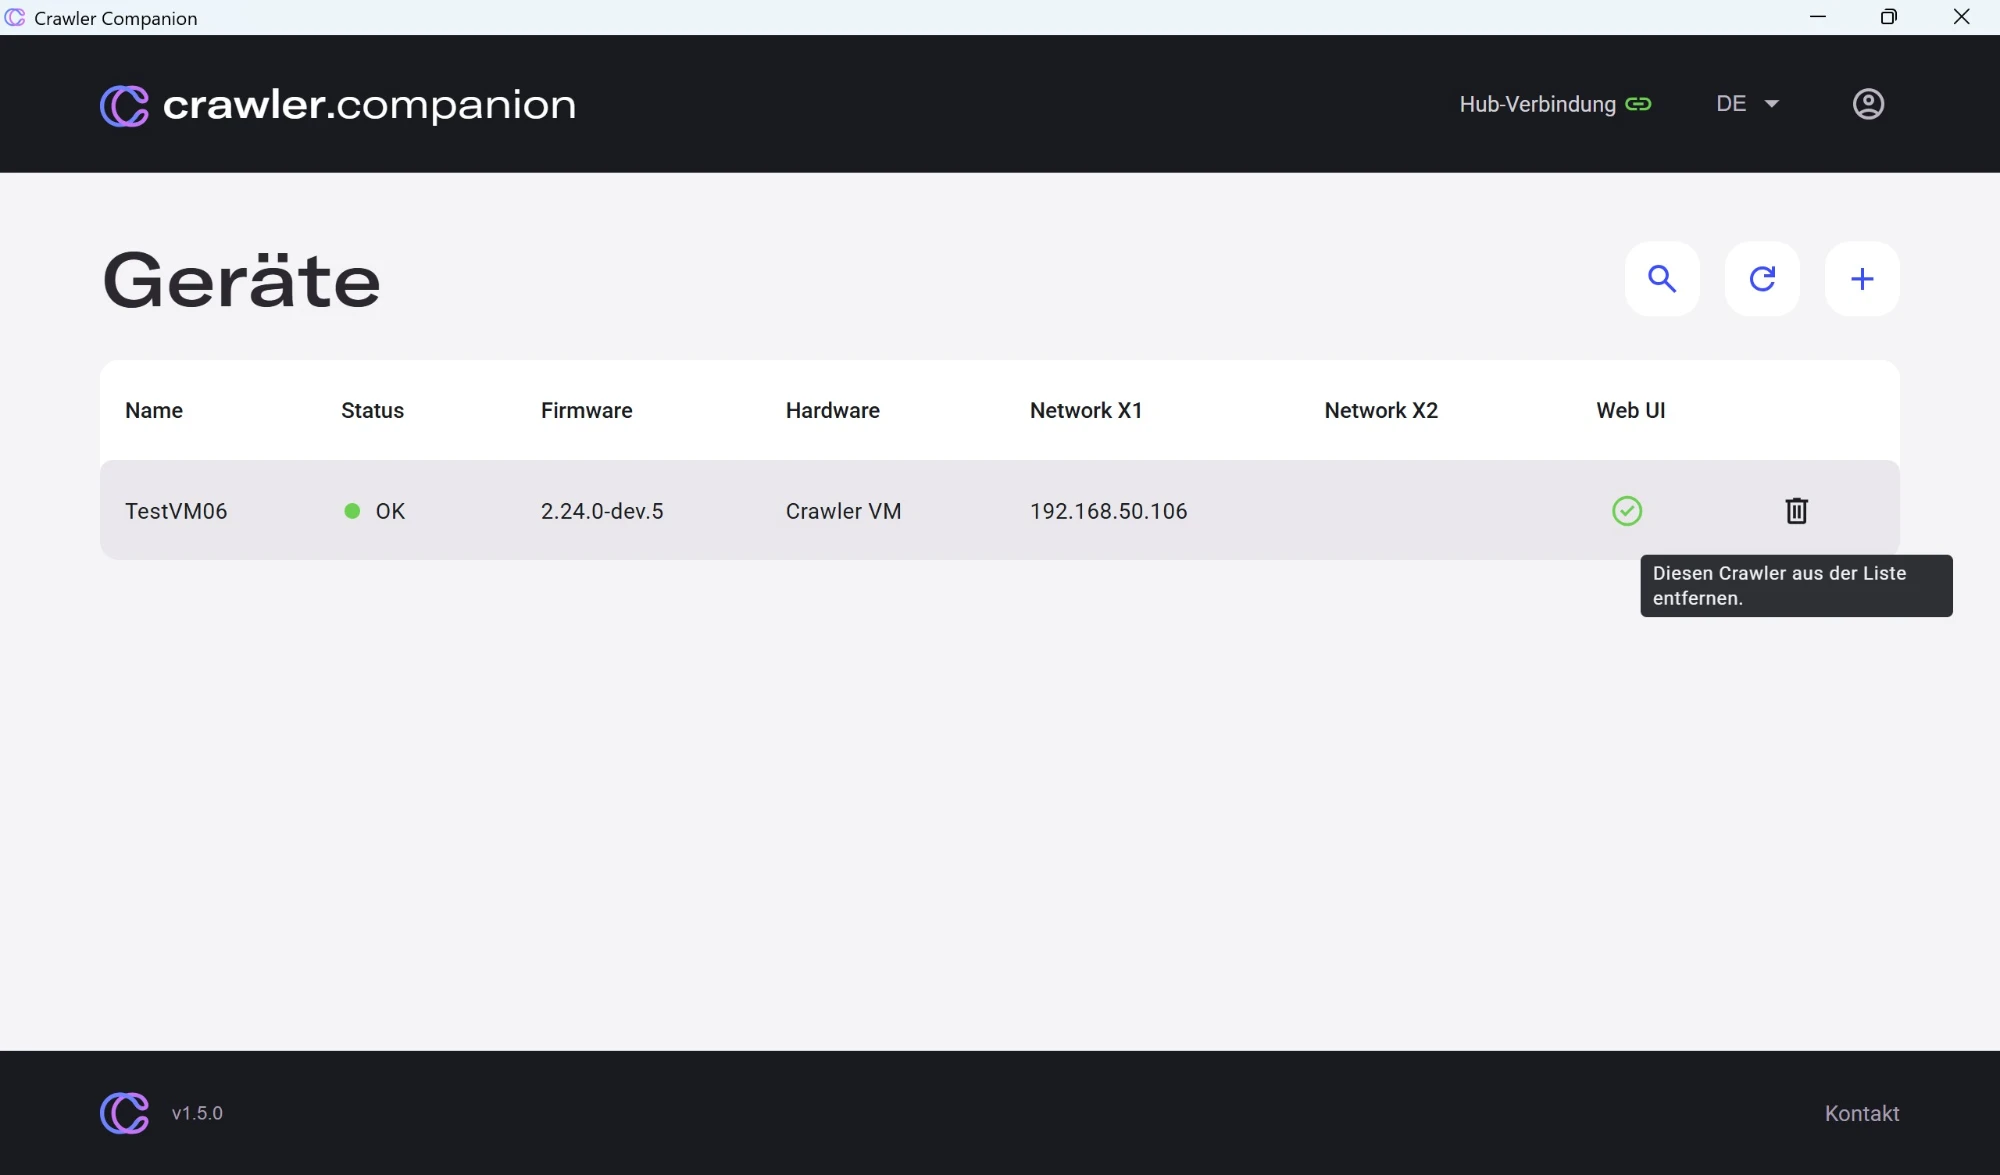
Task: Click the Crawler Companion window title
Action: [115, 18]
